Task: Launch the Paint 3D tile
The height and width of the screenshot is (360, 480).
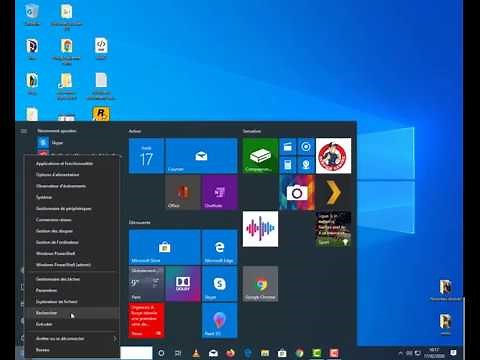Action: click(219, 320)
